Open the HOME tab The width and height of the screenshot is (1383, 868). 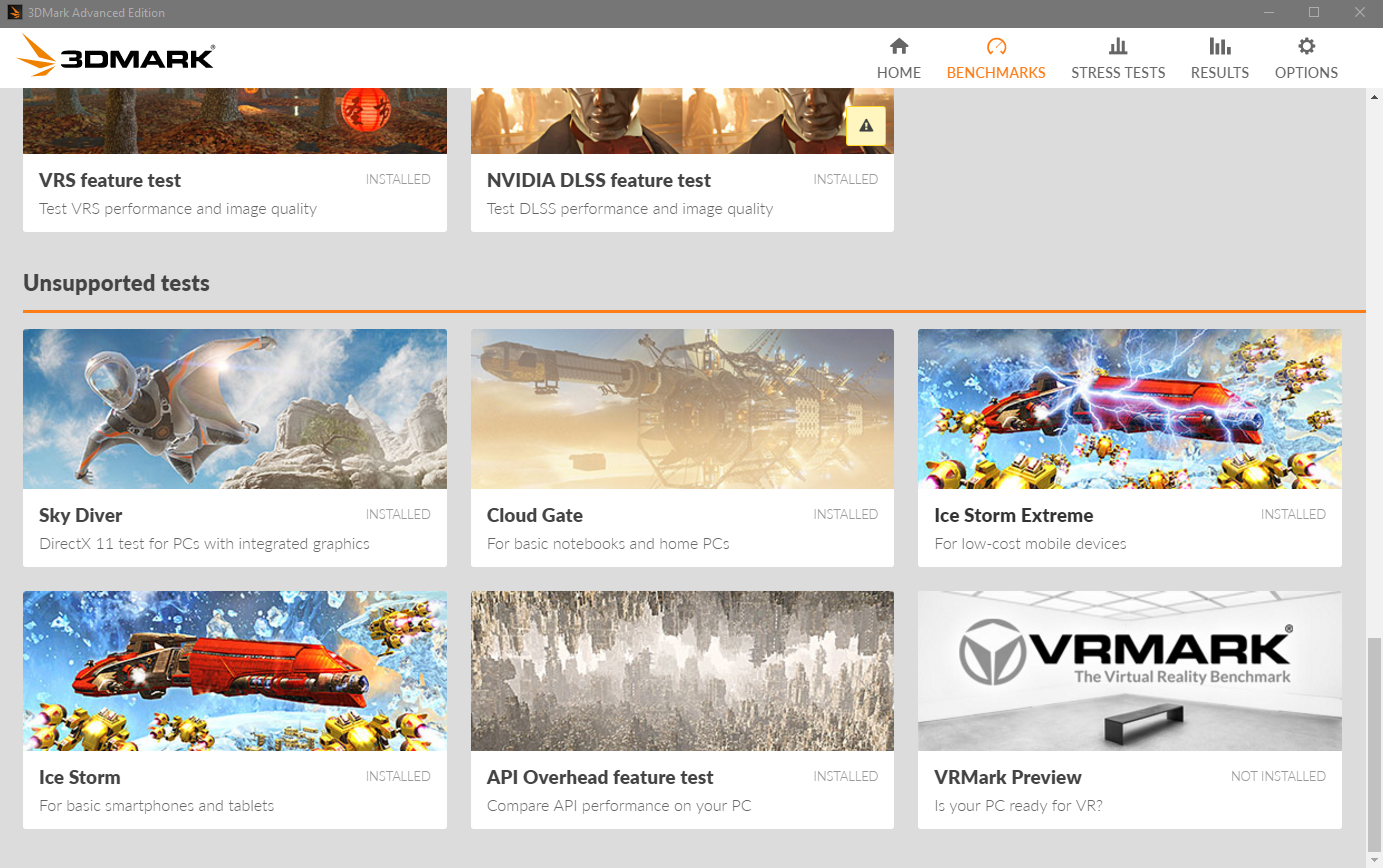point(899,58)
